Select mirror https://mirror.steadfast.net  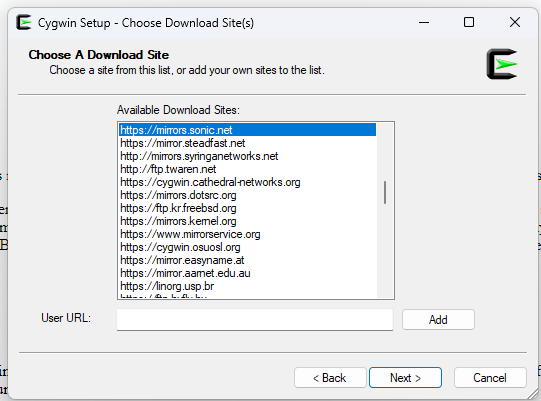[247, 143]
